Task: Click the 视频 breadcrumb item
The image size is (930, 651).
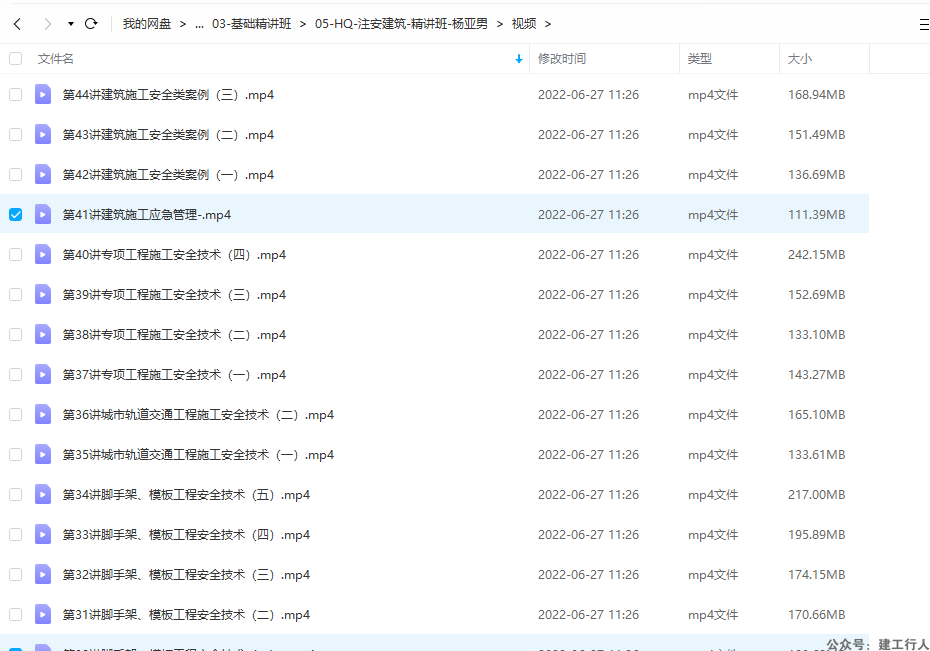Action: point(524,24)
